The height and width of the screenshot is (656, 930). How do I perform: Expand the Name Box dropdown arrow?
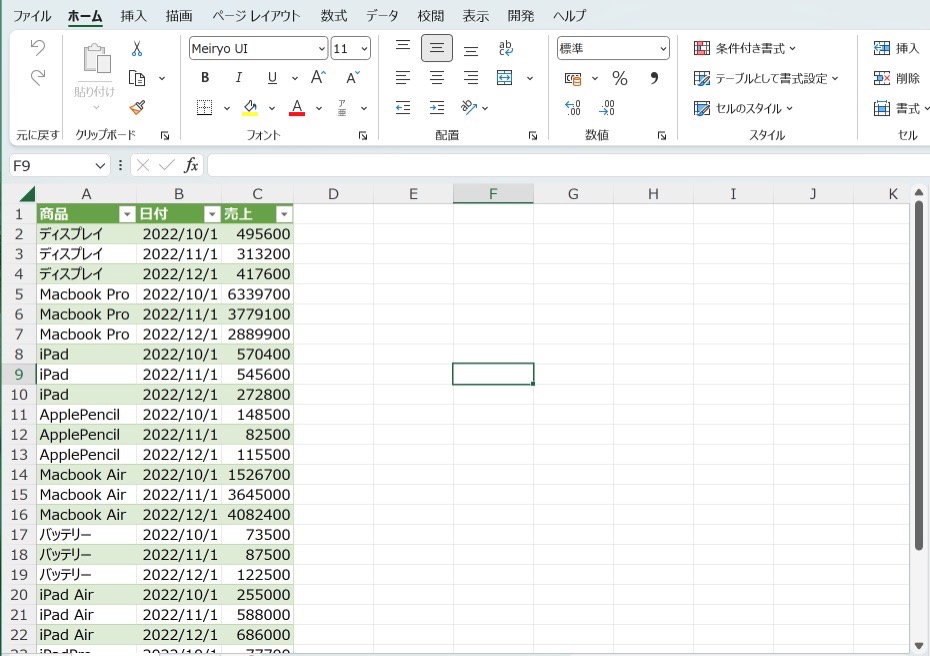(x=100, y=165)
